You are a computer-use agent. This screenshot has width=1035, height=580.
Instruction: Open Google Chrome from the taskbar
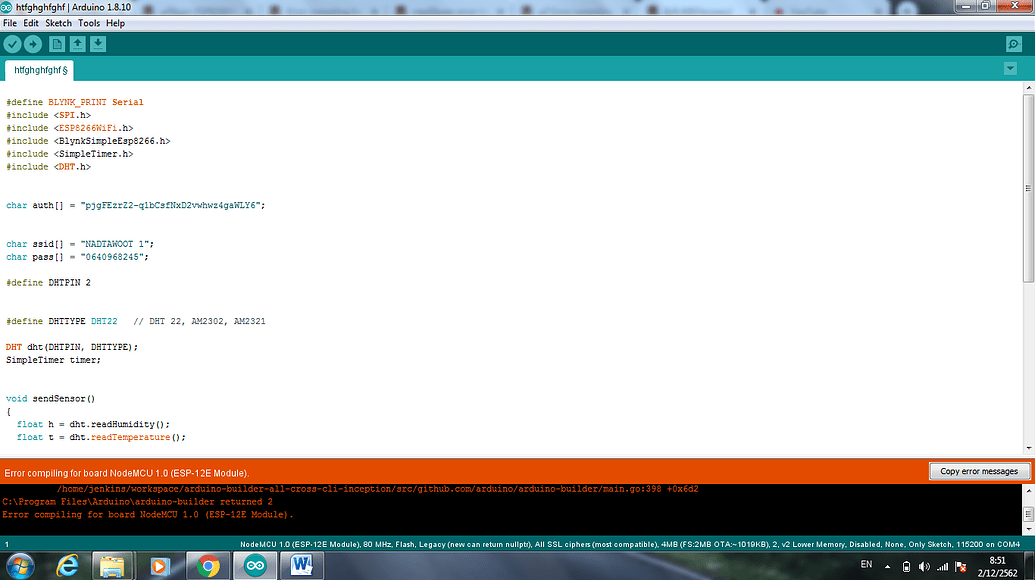[x=208, y=565]
